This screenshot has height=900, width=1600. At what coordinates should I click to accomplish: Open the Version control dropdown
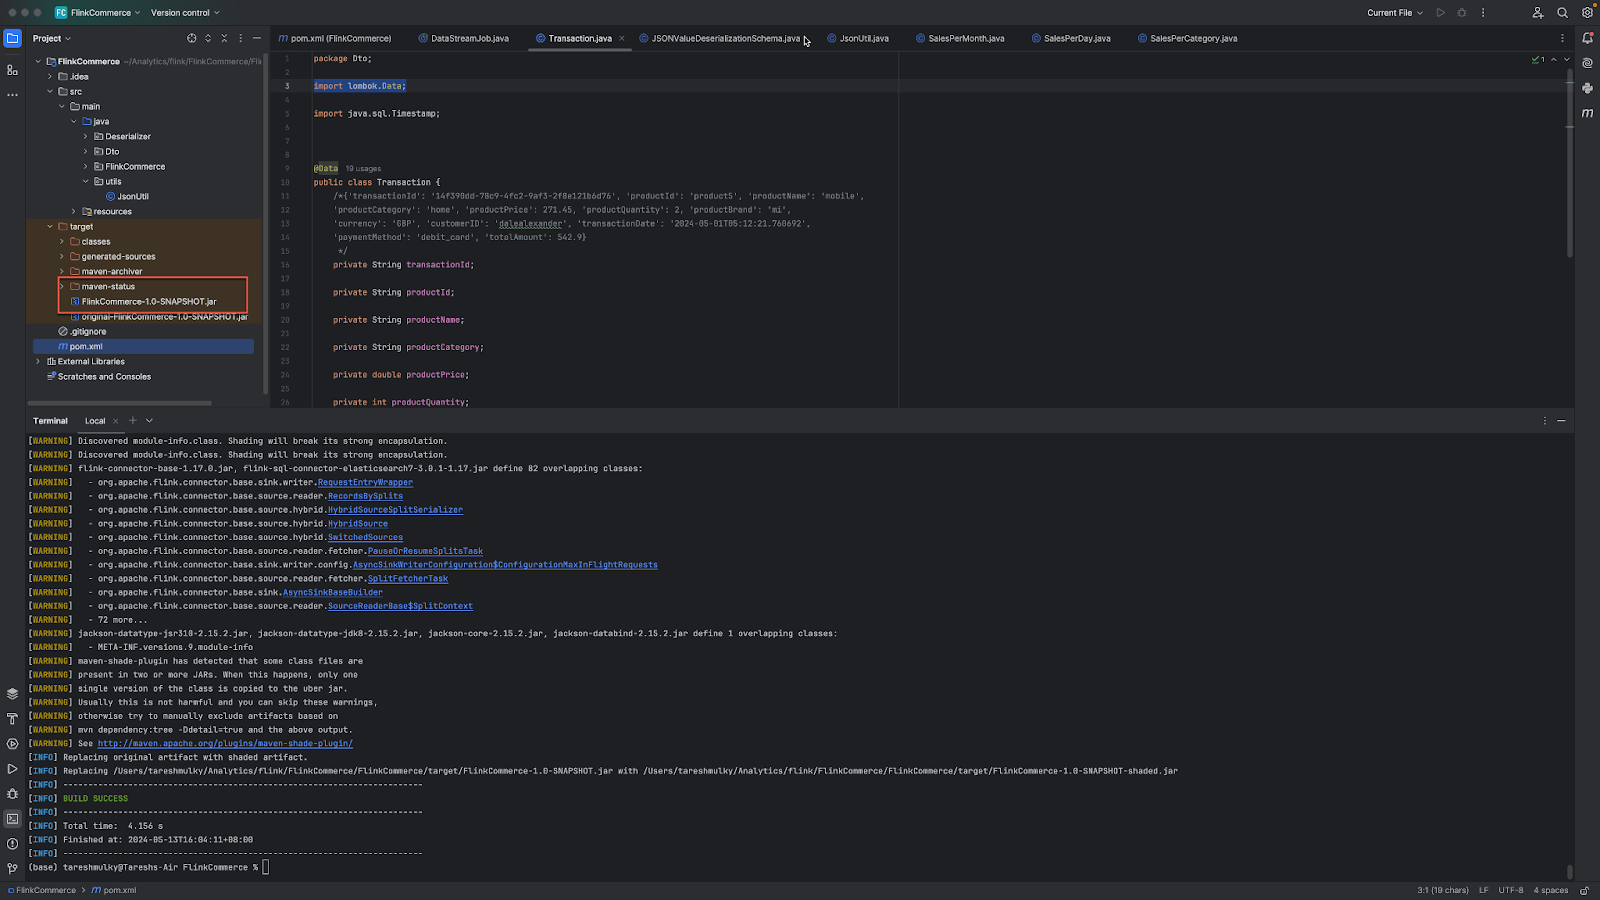pos(185,13)
